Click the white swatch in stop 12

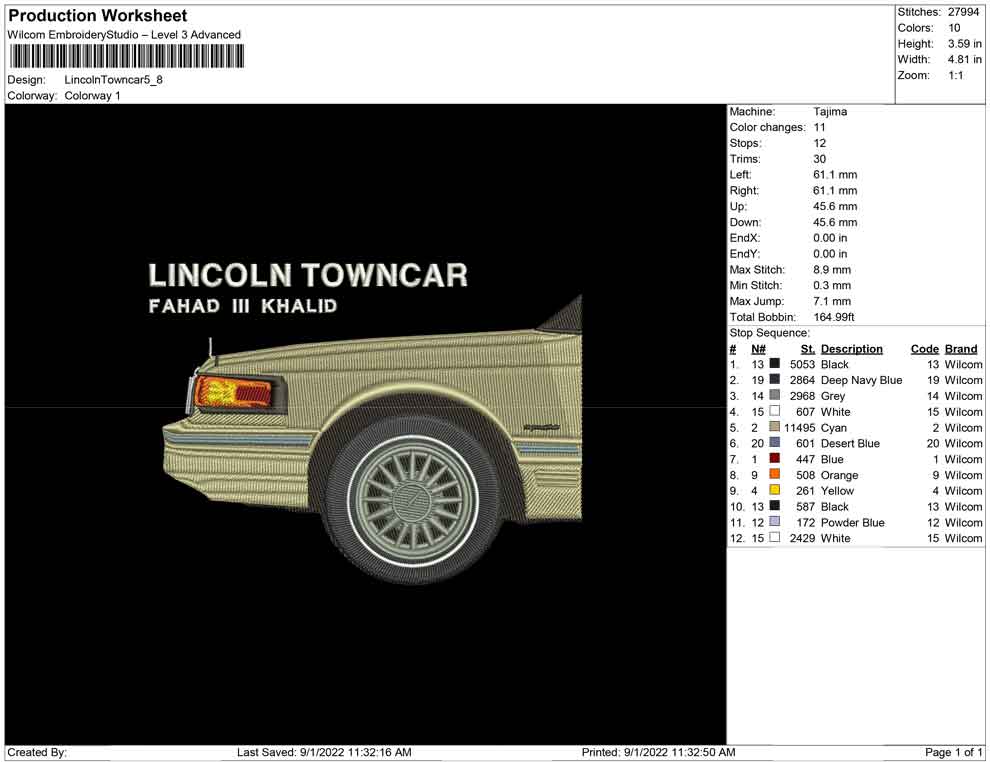tap(775, 537)
